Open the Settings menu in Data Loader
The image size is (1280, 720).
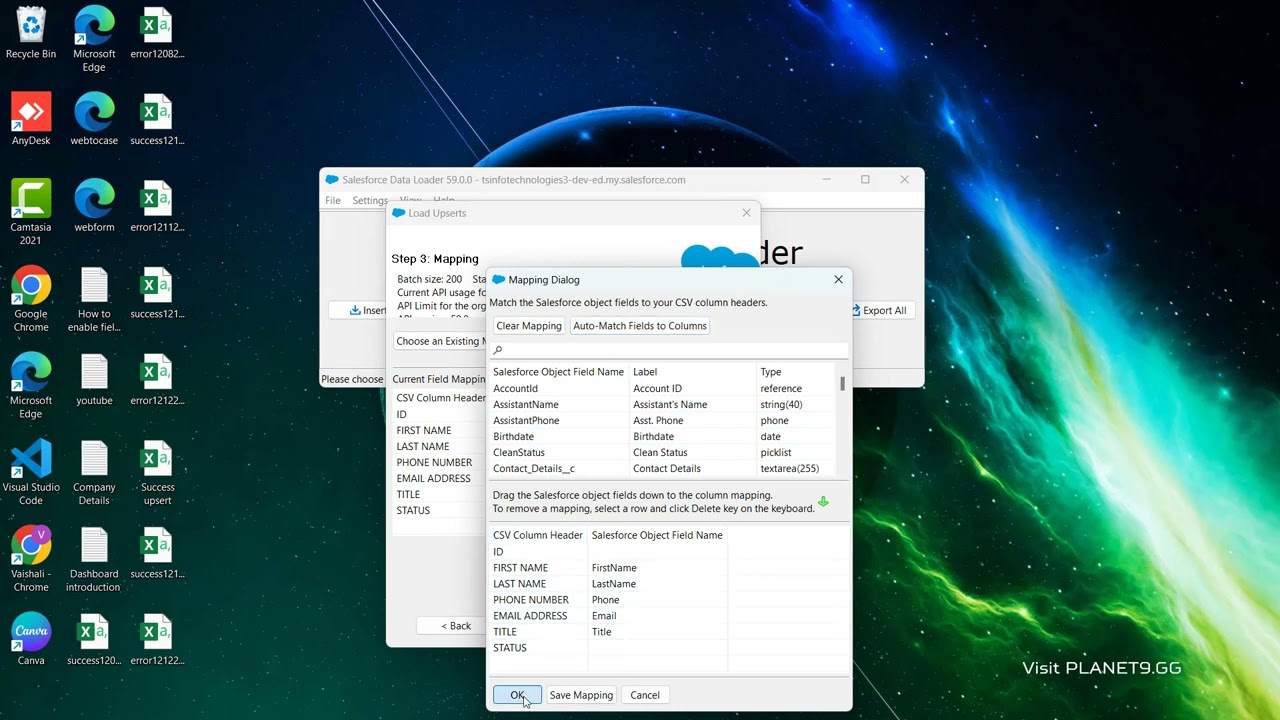click(x=370, y=200)
